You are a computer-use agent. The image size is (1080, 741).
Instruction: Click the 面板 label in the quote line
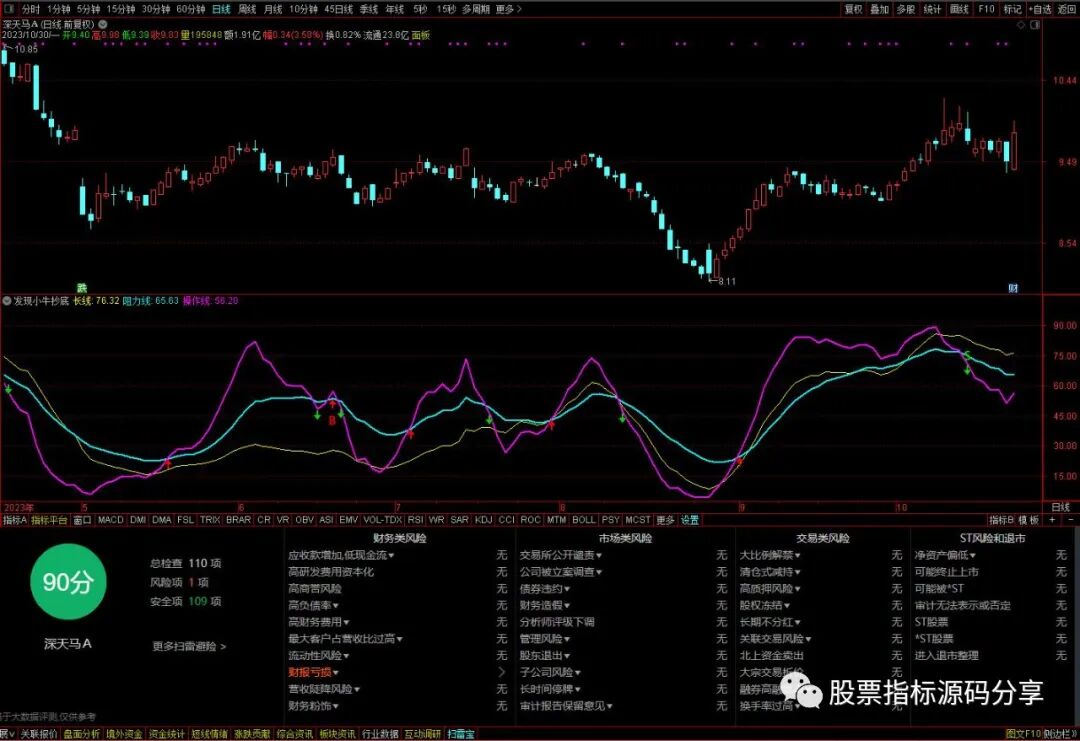point(421,35)
